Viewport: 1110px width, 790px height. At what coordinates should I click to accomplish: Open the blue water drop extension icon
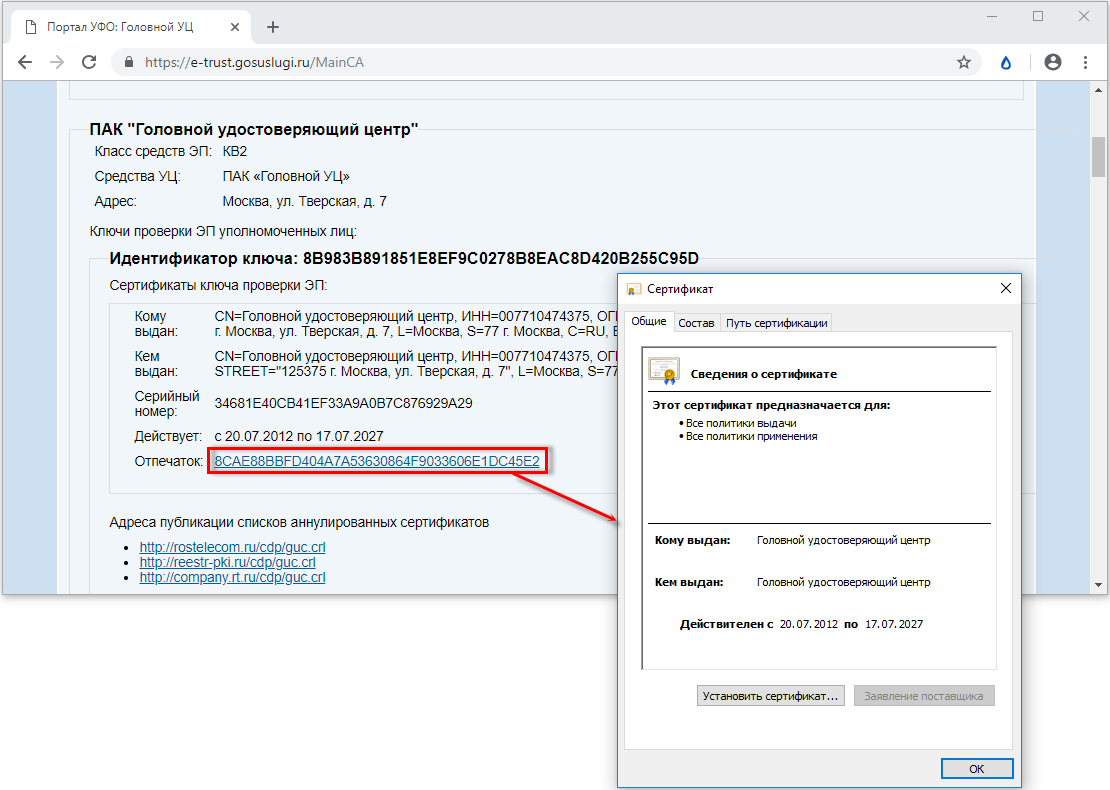point(1005,63)
